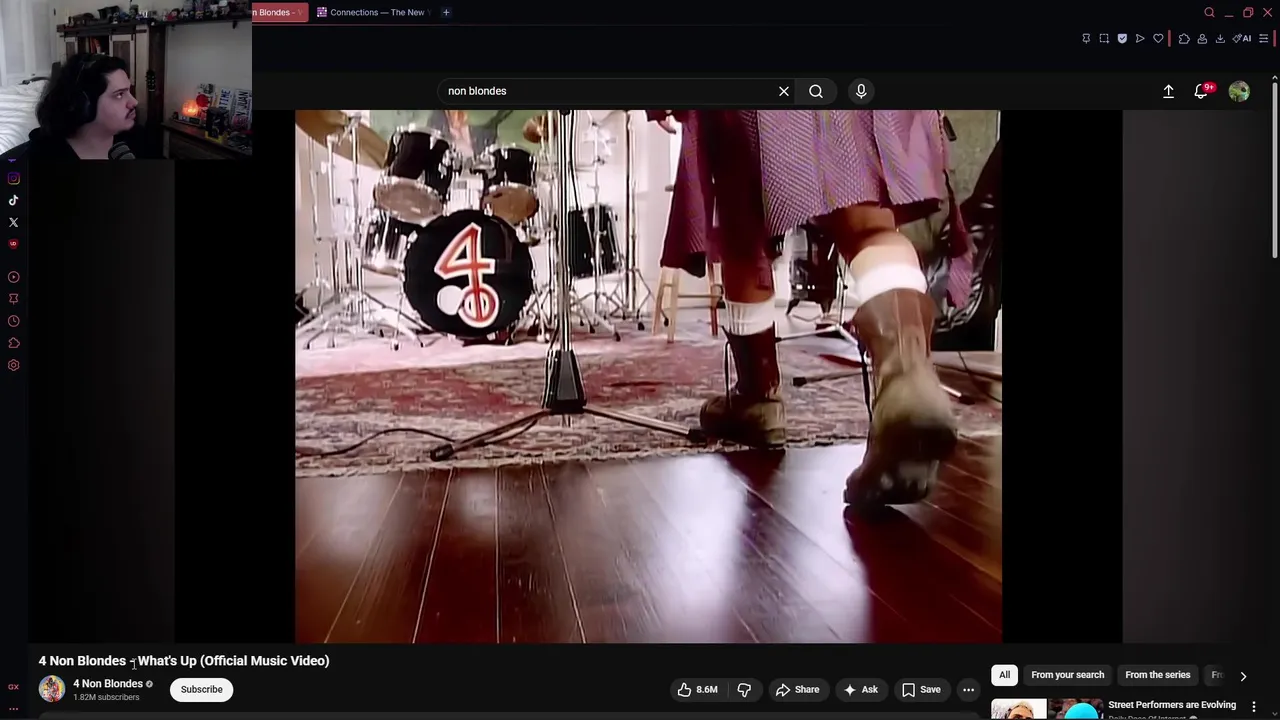1280x720 pixels.
Task: Open the sidebar player icon
Action: click(14, 277)
